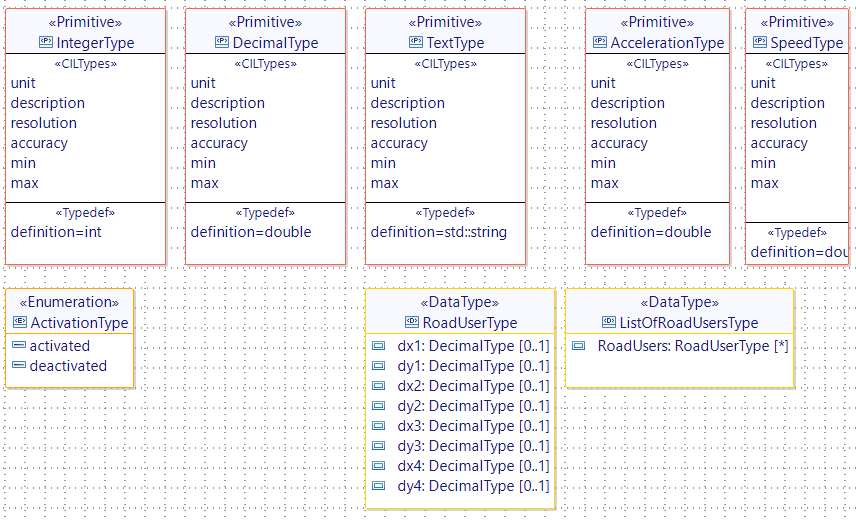Viewport: 856px width, 521px height.
Task: Select the RoadUserType datatype name
Action: coord(470,323)
